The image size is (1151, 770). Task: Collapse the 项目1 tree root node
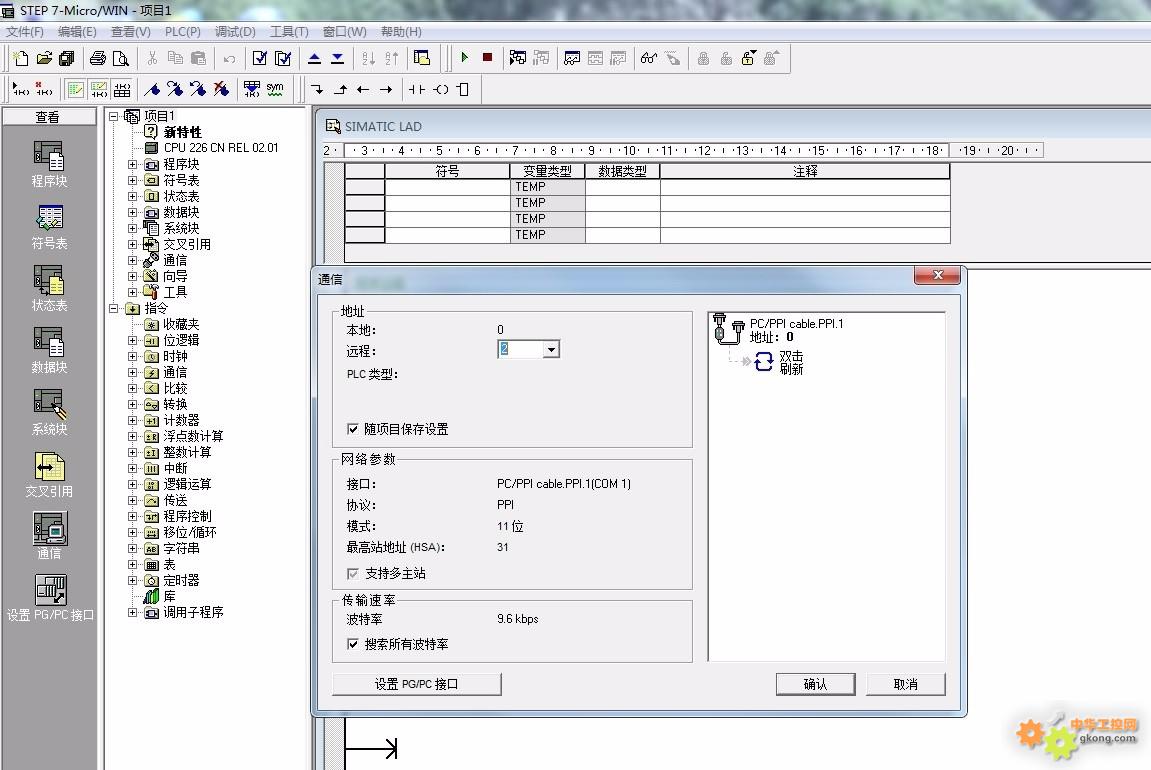pyautogui.click(x=114, y=116)
